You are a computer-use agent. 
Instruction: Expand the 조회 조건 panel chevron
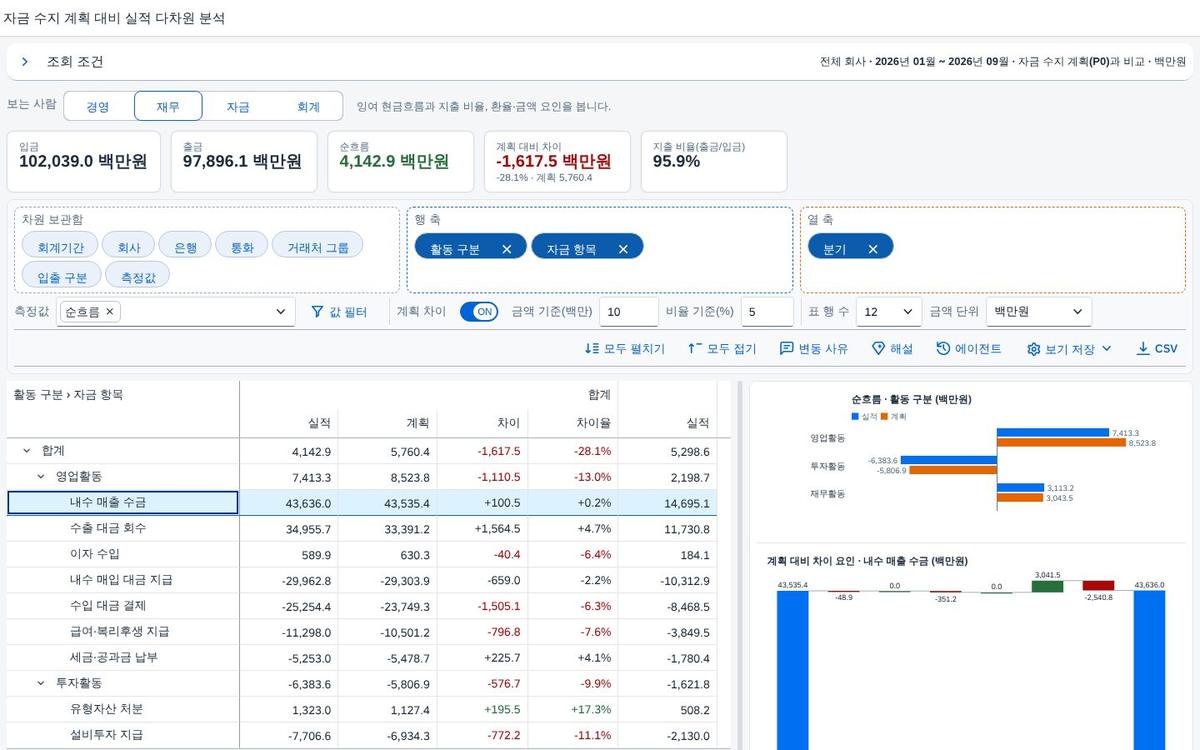pos(25,62)
